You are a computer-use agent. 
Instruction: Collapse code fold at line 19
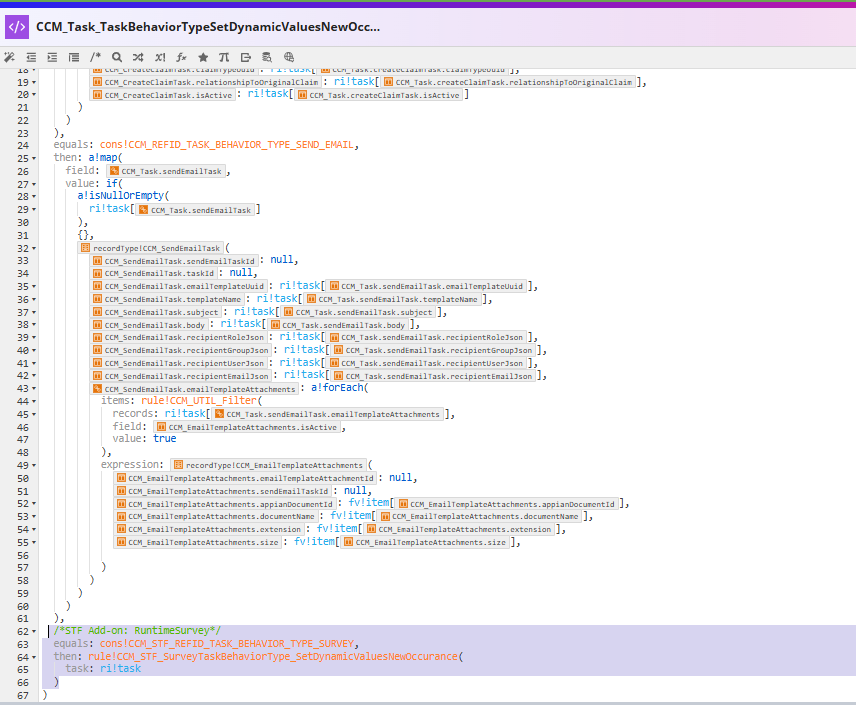pos(34,82)
